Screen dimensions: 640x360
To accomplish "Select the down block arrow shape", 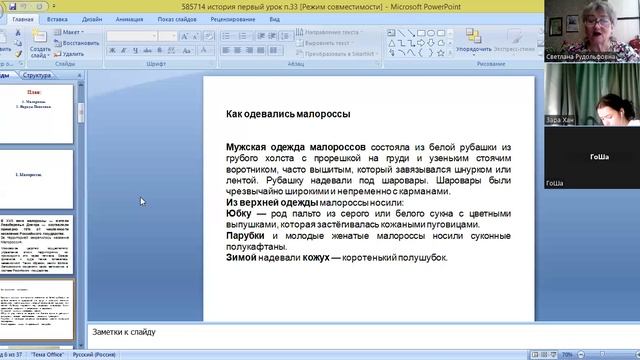I will (431, 43).
